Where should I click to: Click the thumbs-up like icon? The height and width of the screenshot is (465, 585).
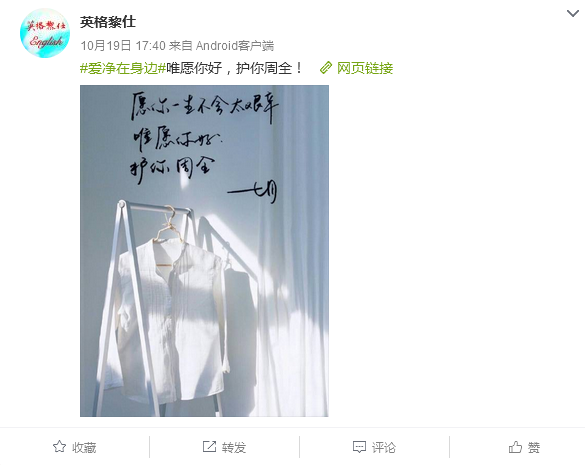click(x=515, y=447)
